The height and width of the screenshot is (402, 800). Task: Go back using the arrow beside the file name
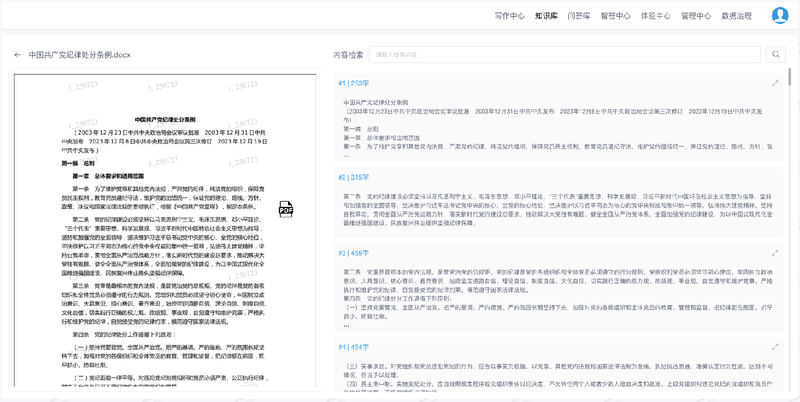tap(18, 55)
